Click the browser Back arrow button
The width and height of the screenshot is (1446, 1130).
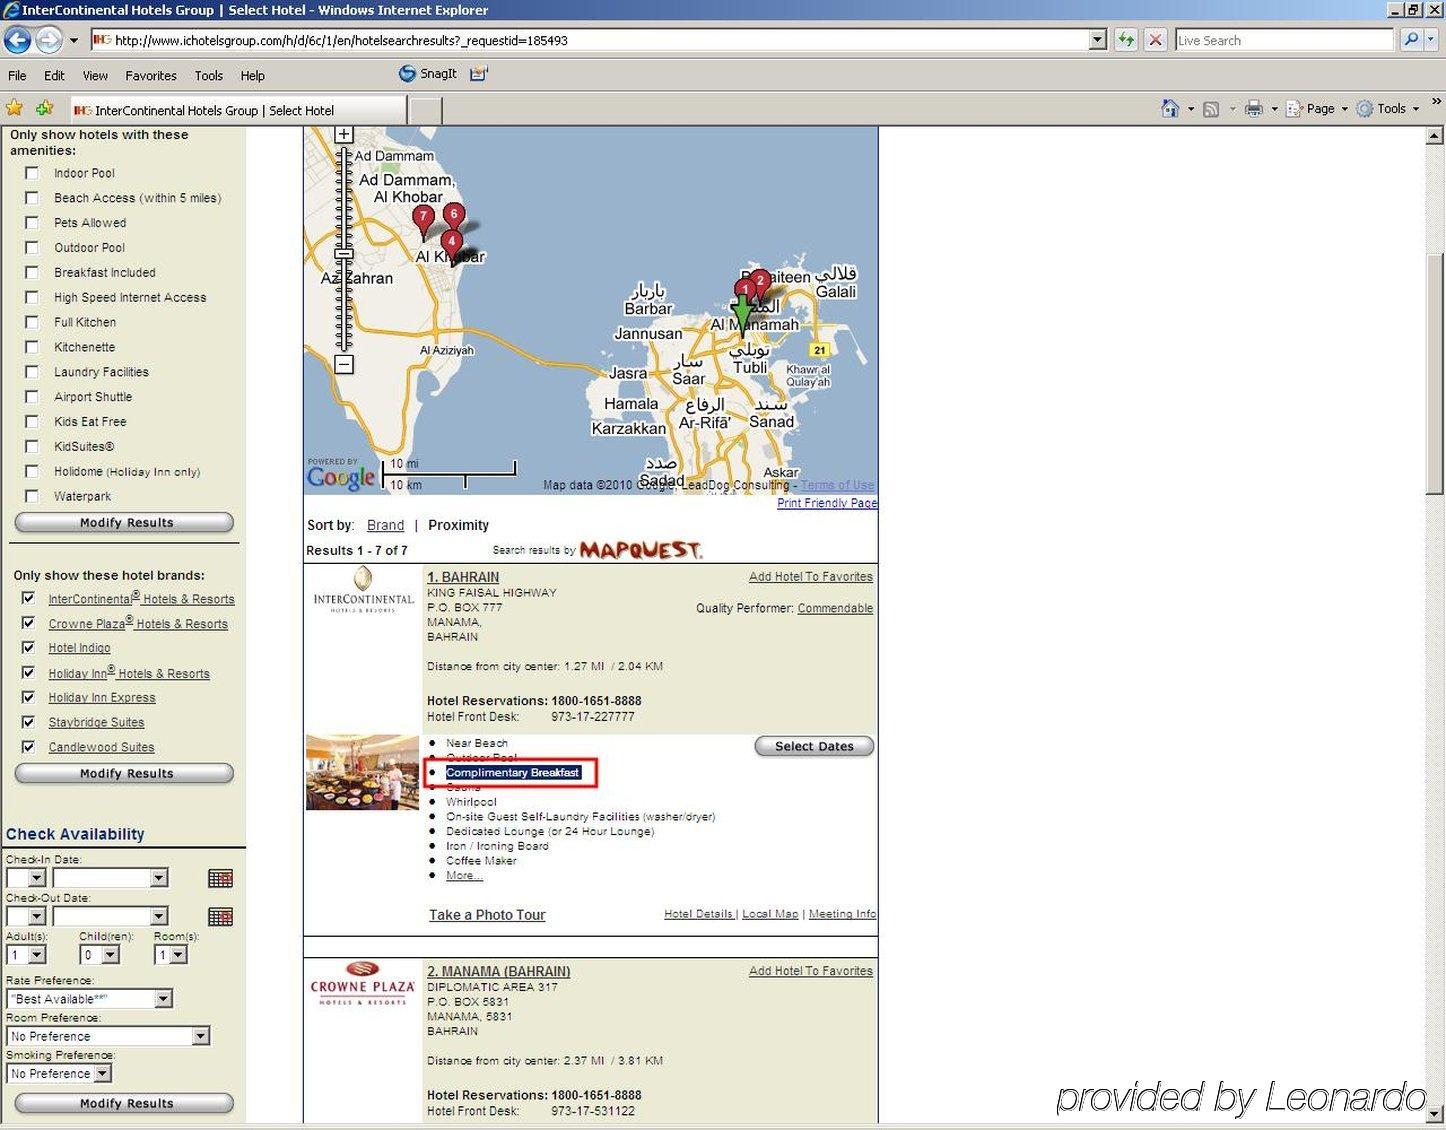pos(17,40)
